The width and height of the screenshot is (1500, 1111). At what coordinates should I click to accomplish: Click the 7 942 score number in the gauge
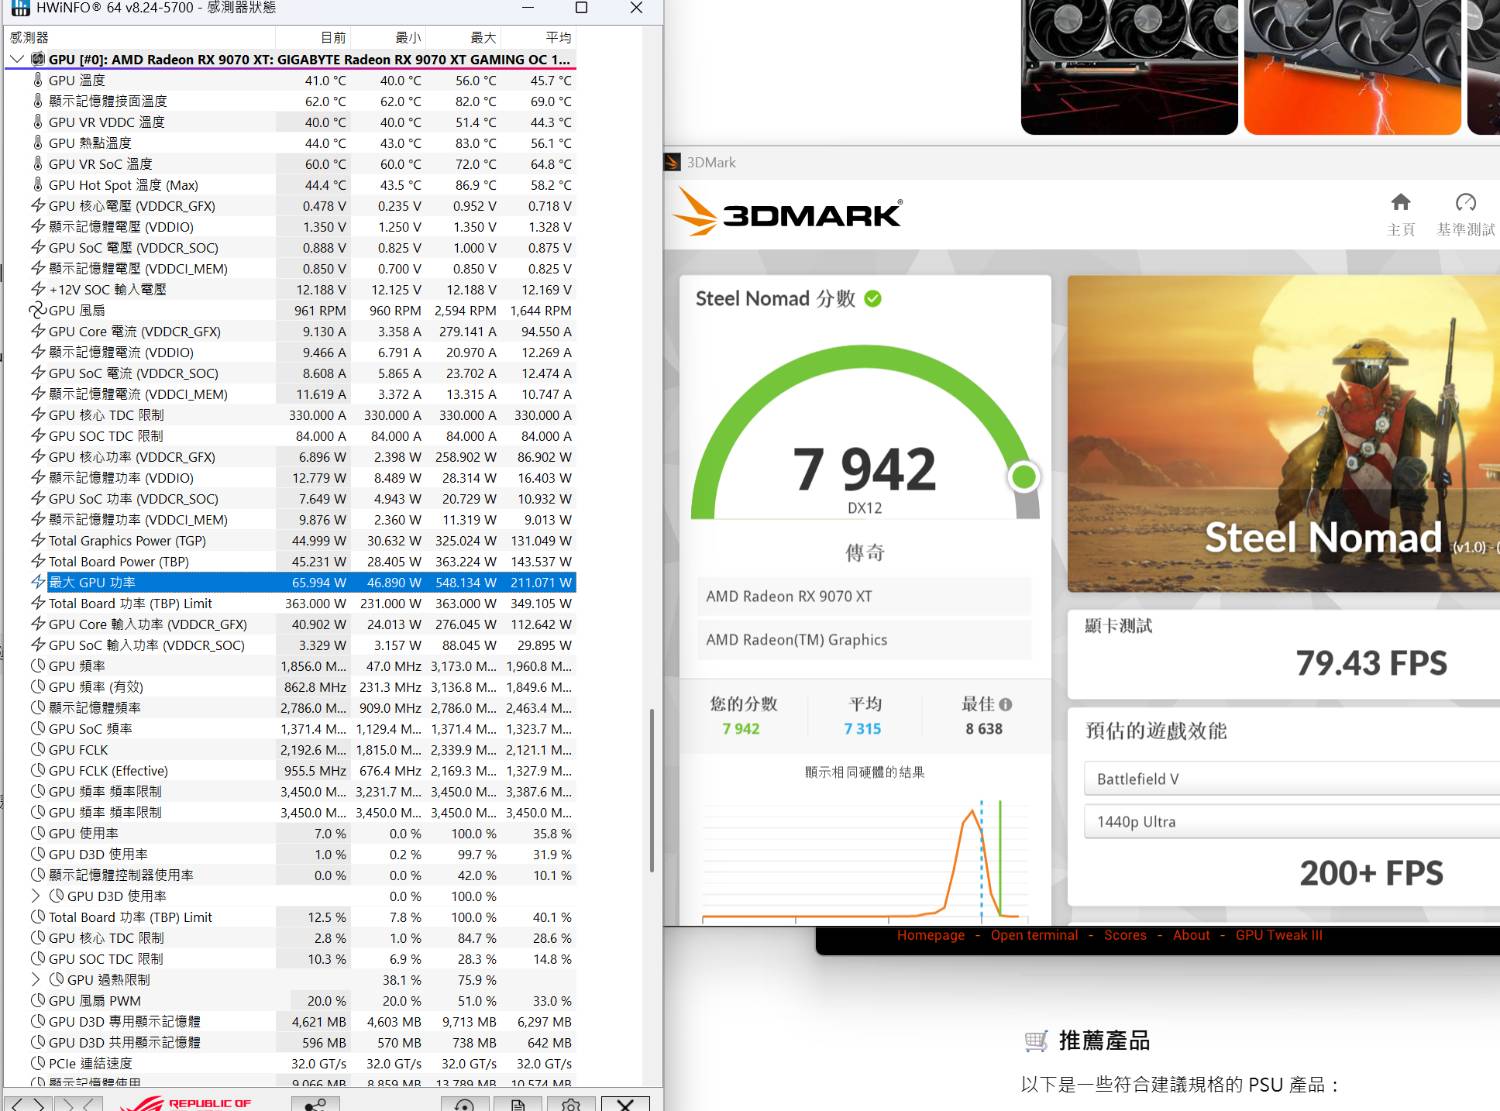pyautogui.click(x=865, y=469)
